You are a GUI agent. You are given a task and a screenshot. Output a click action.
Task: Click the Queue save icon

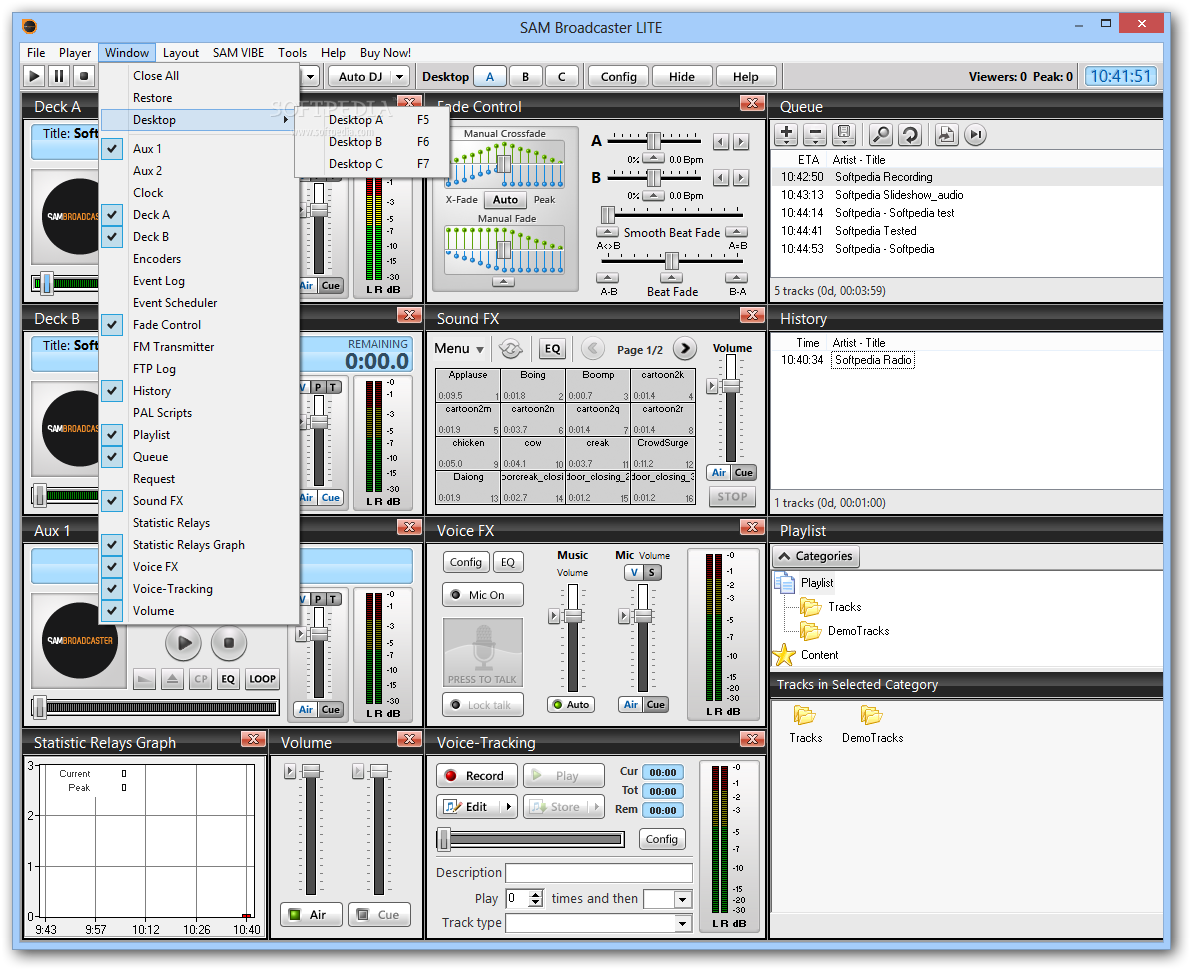[844, 134]
